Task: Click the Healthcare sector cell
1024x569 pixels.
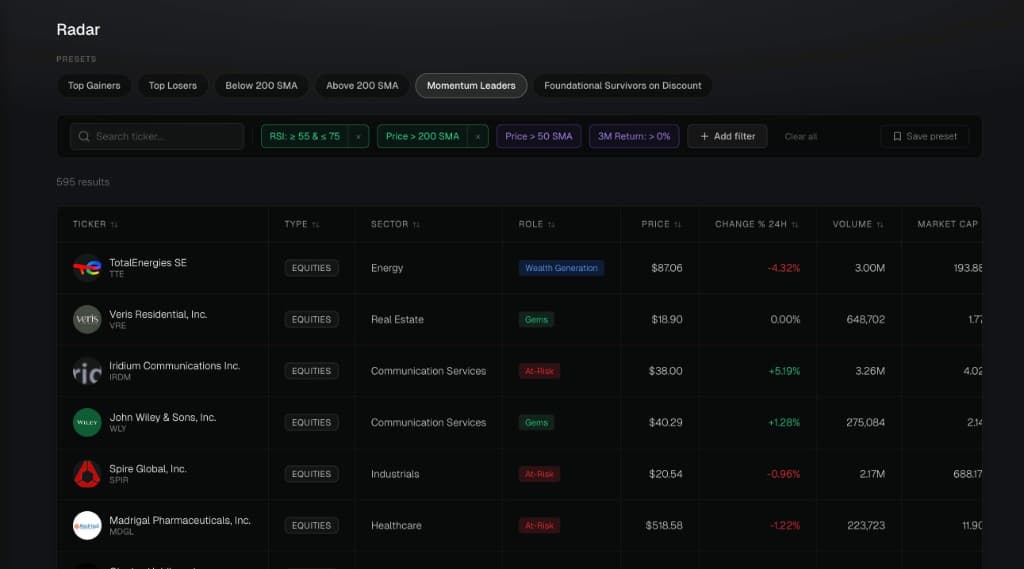Action: (x=396, y=525)
